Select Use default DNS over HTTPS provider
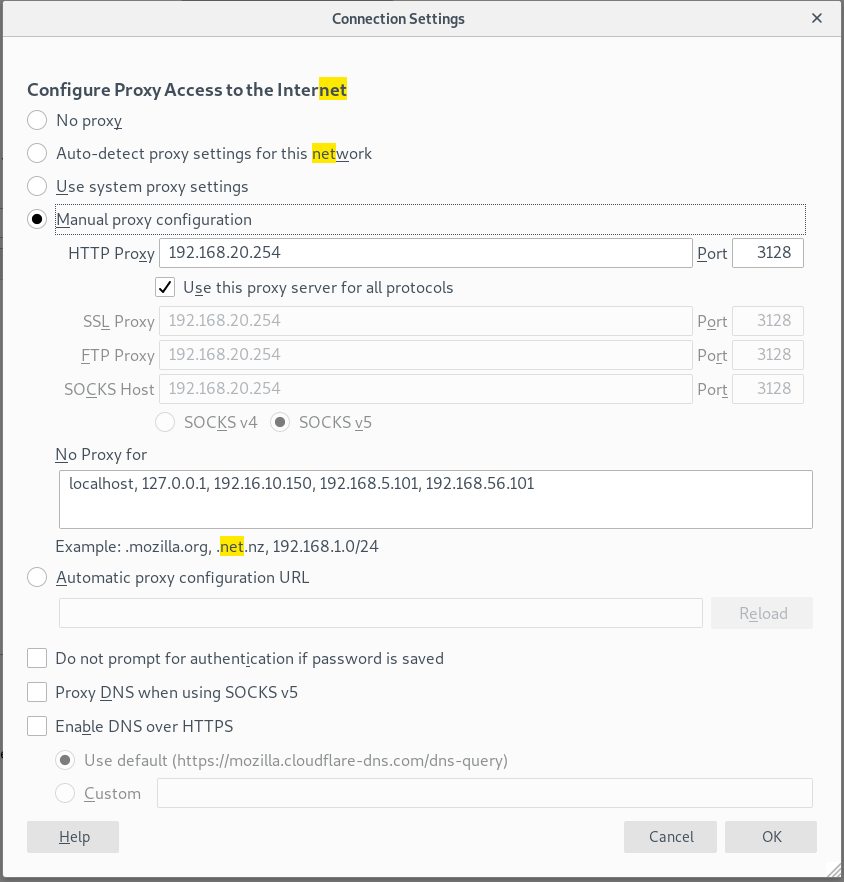The image size is (844, 882). [x=65, y=760]
